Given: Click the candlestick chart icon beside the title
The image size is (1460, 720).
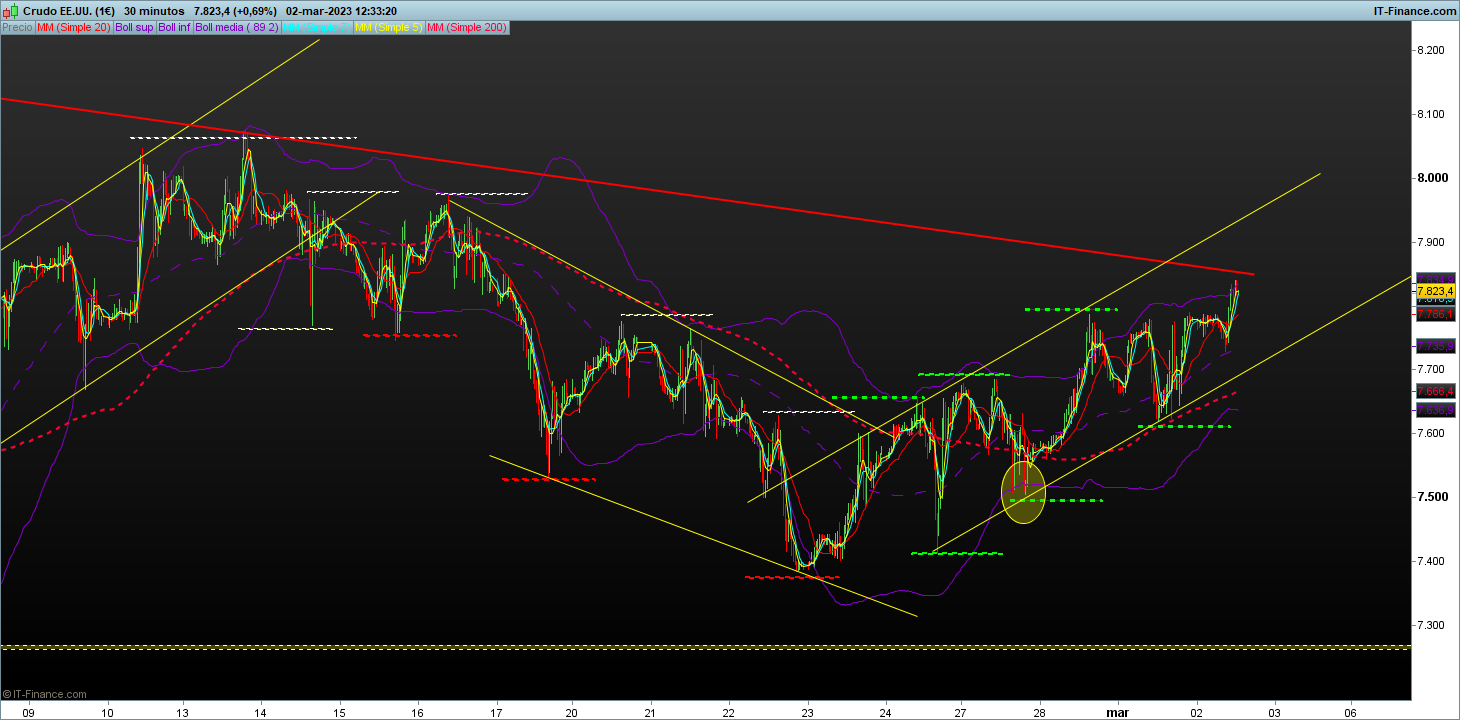Looking at the screenshot, I should click(10, 11).
